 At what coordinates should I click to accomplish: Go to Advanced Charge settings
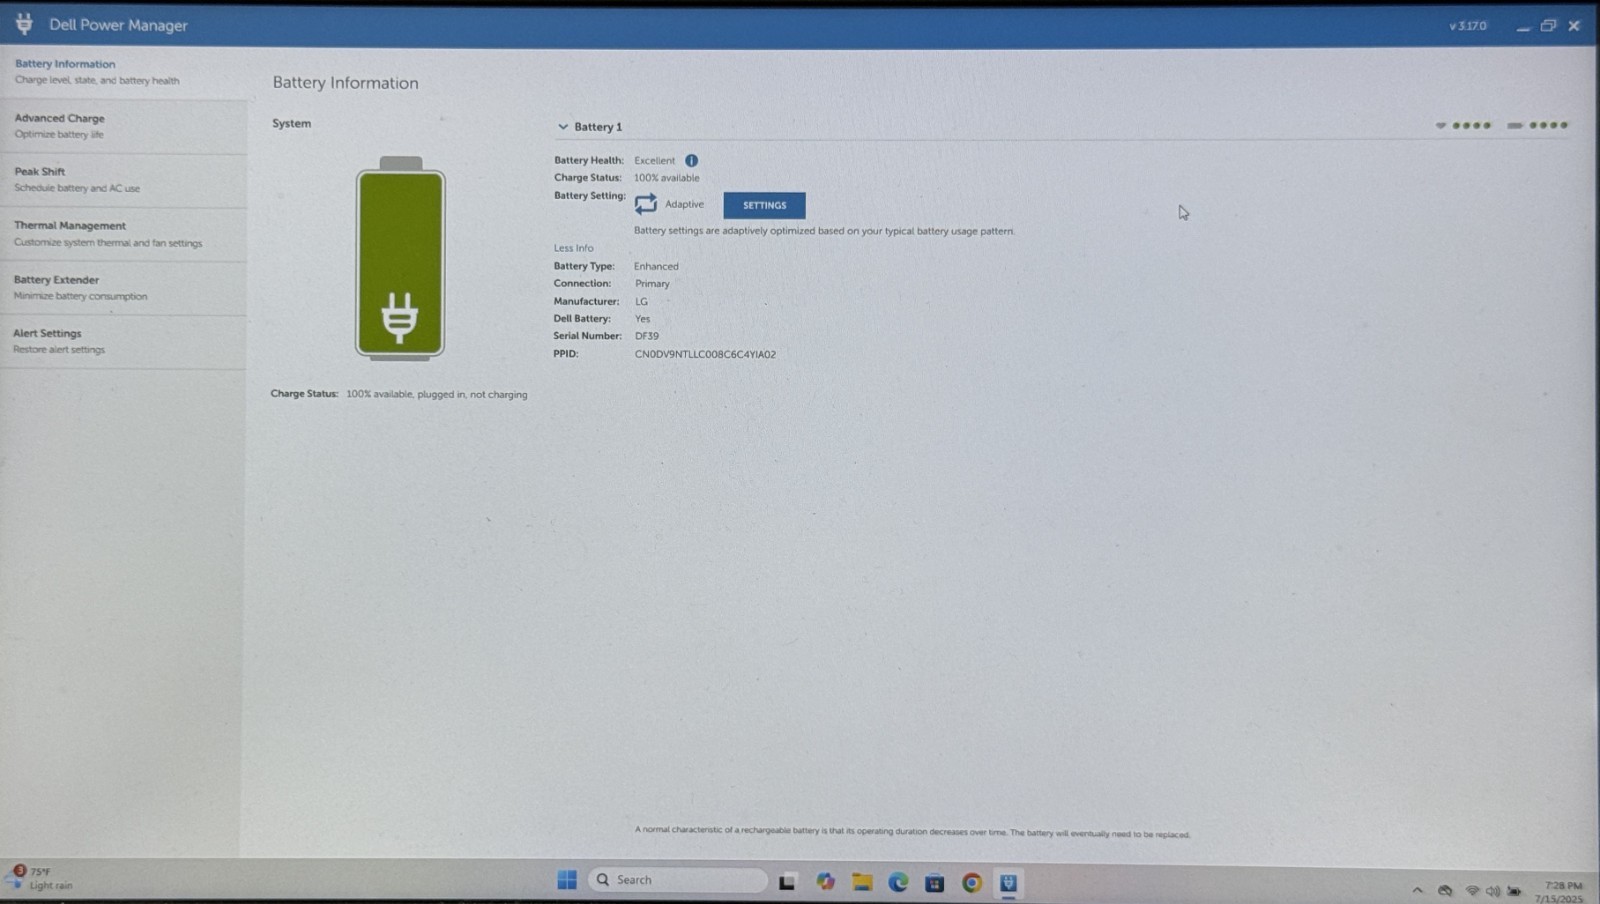[x=122, y=126]
